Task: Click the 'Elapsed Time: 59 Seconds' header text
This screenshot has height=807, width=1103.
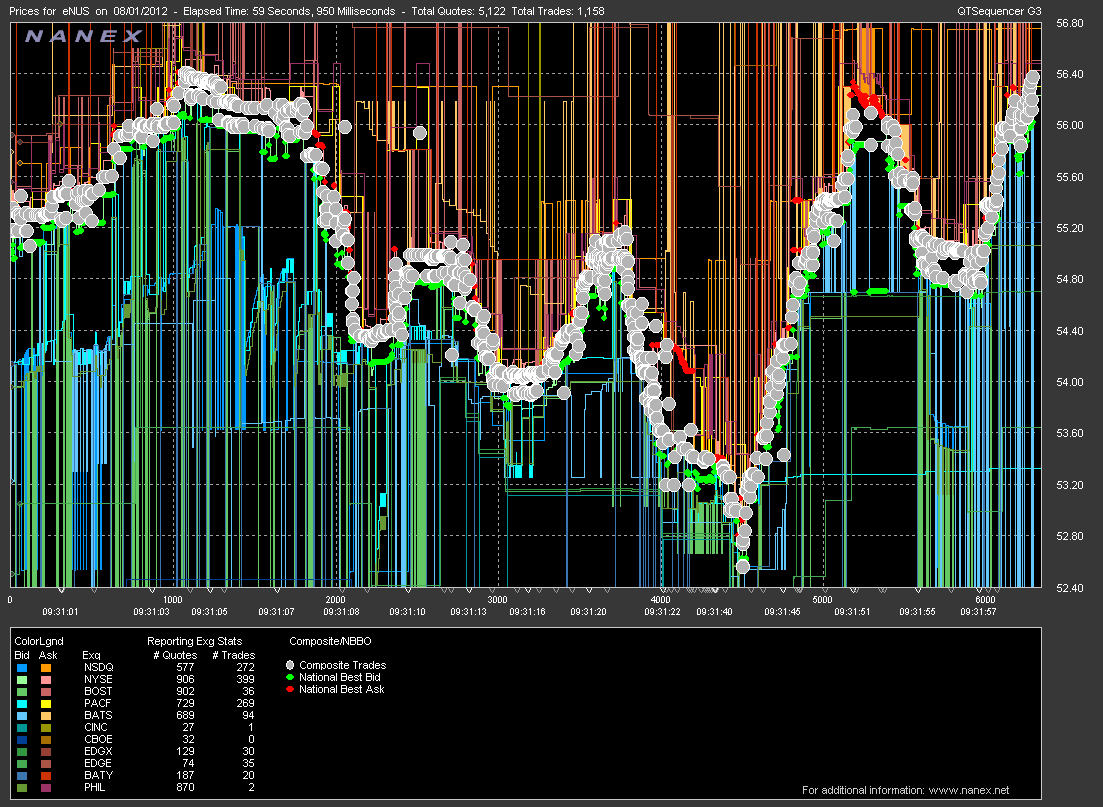Action: pos(247,11)
